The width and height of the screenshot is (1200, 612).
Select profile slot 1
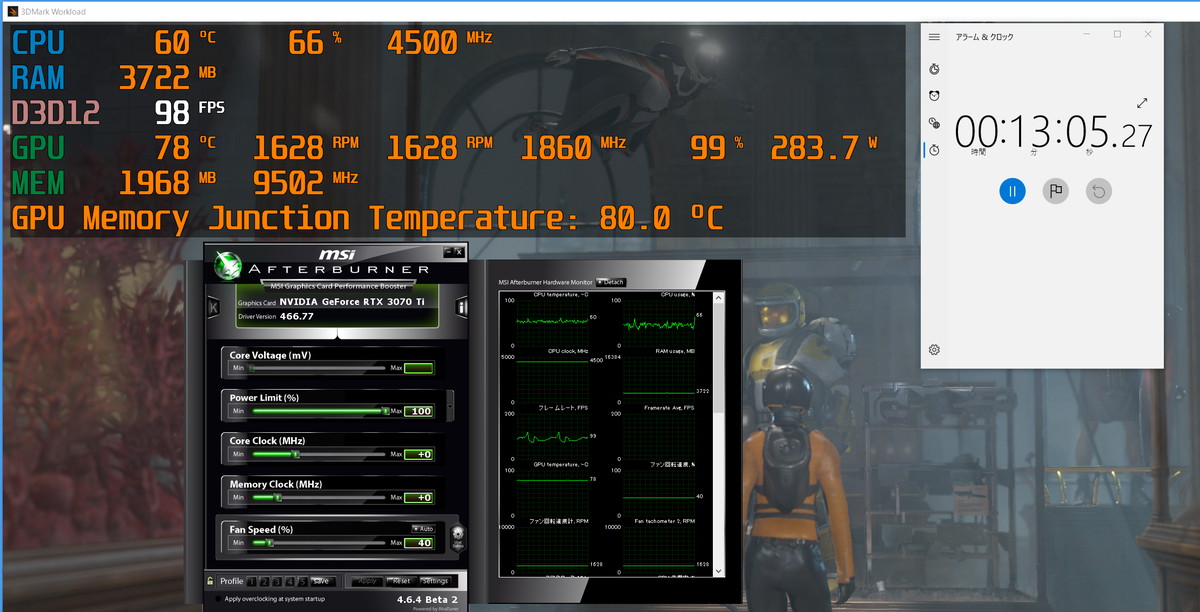[x=251, y=581]
